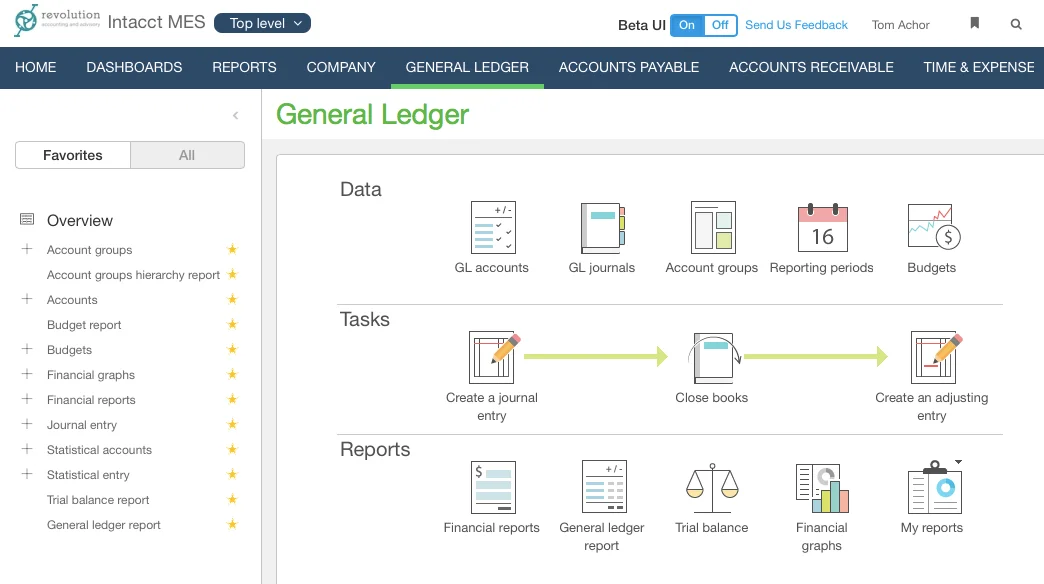Open the DASHBOARDS menu
The width and height of the screenshot is (1044, 584).
pyautogui.click(x=134, y=67)
